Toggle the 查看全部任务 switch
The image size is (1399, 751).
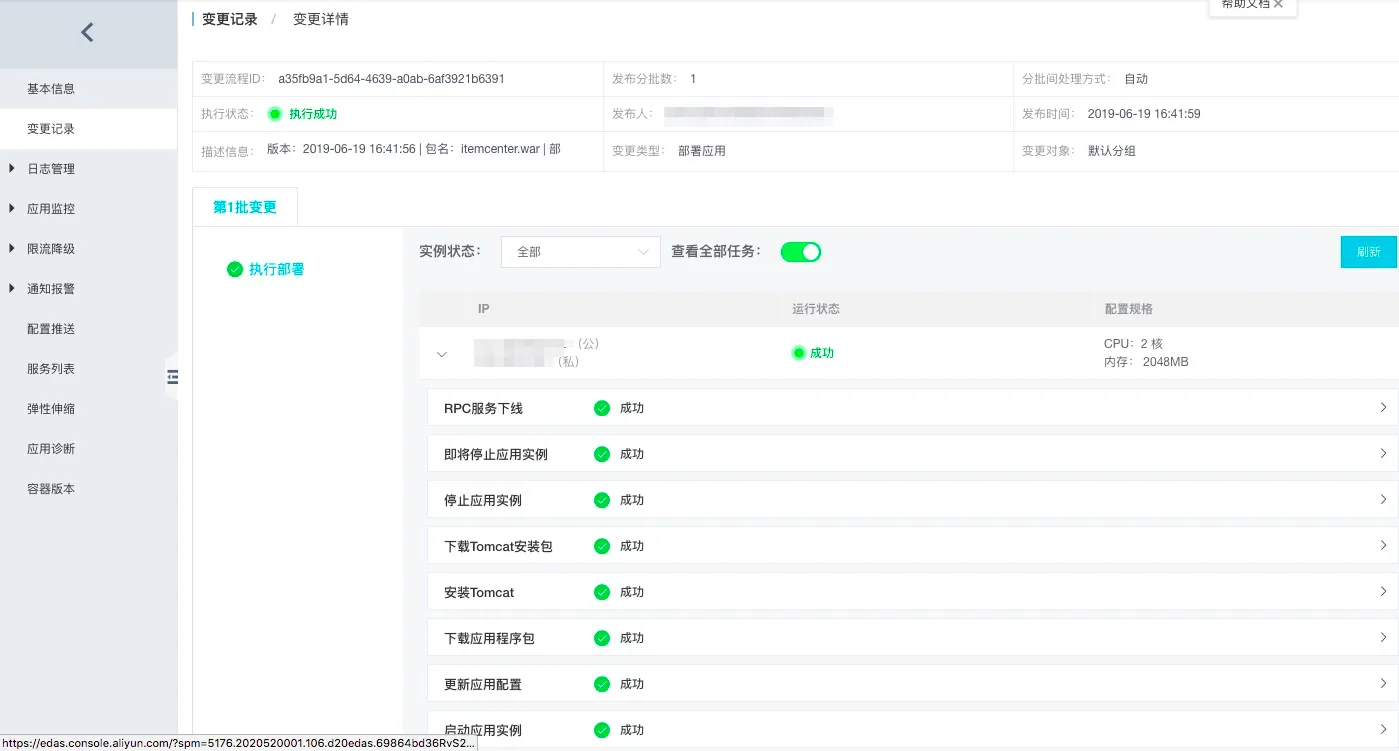[x=801, y=252]
